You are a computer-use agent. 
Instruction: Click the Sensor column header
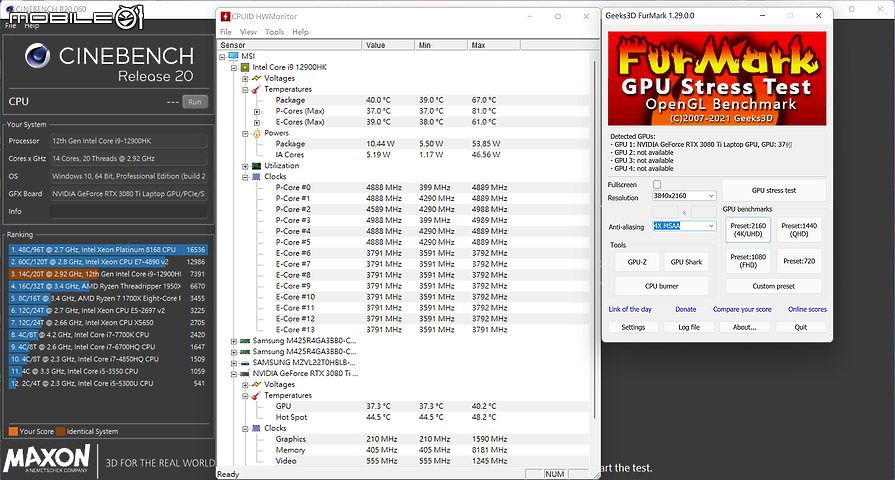(289, 45)
